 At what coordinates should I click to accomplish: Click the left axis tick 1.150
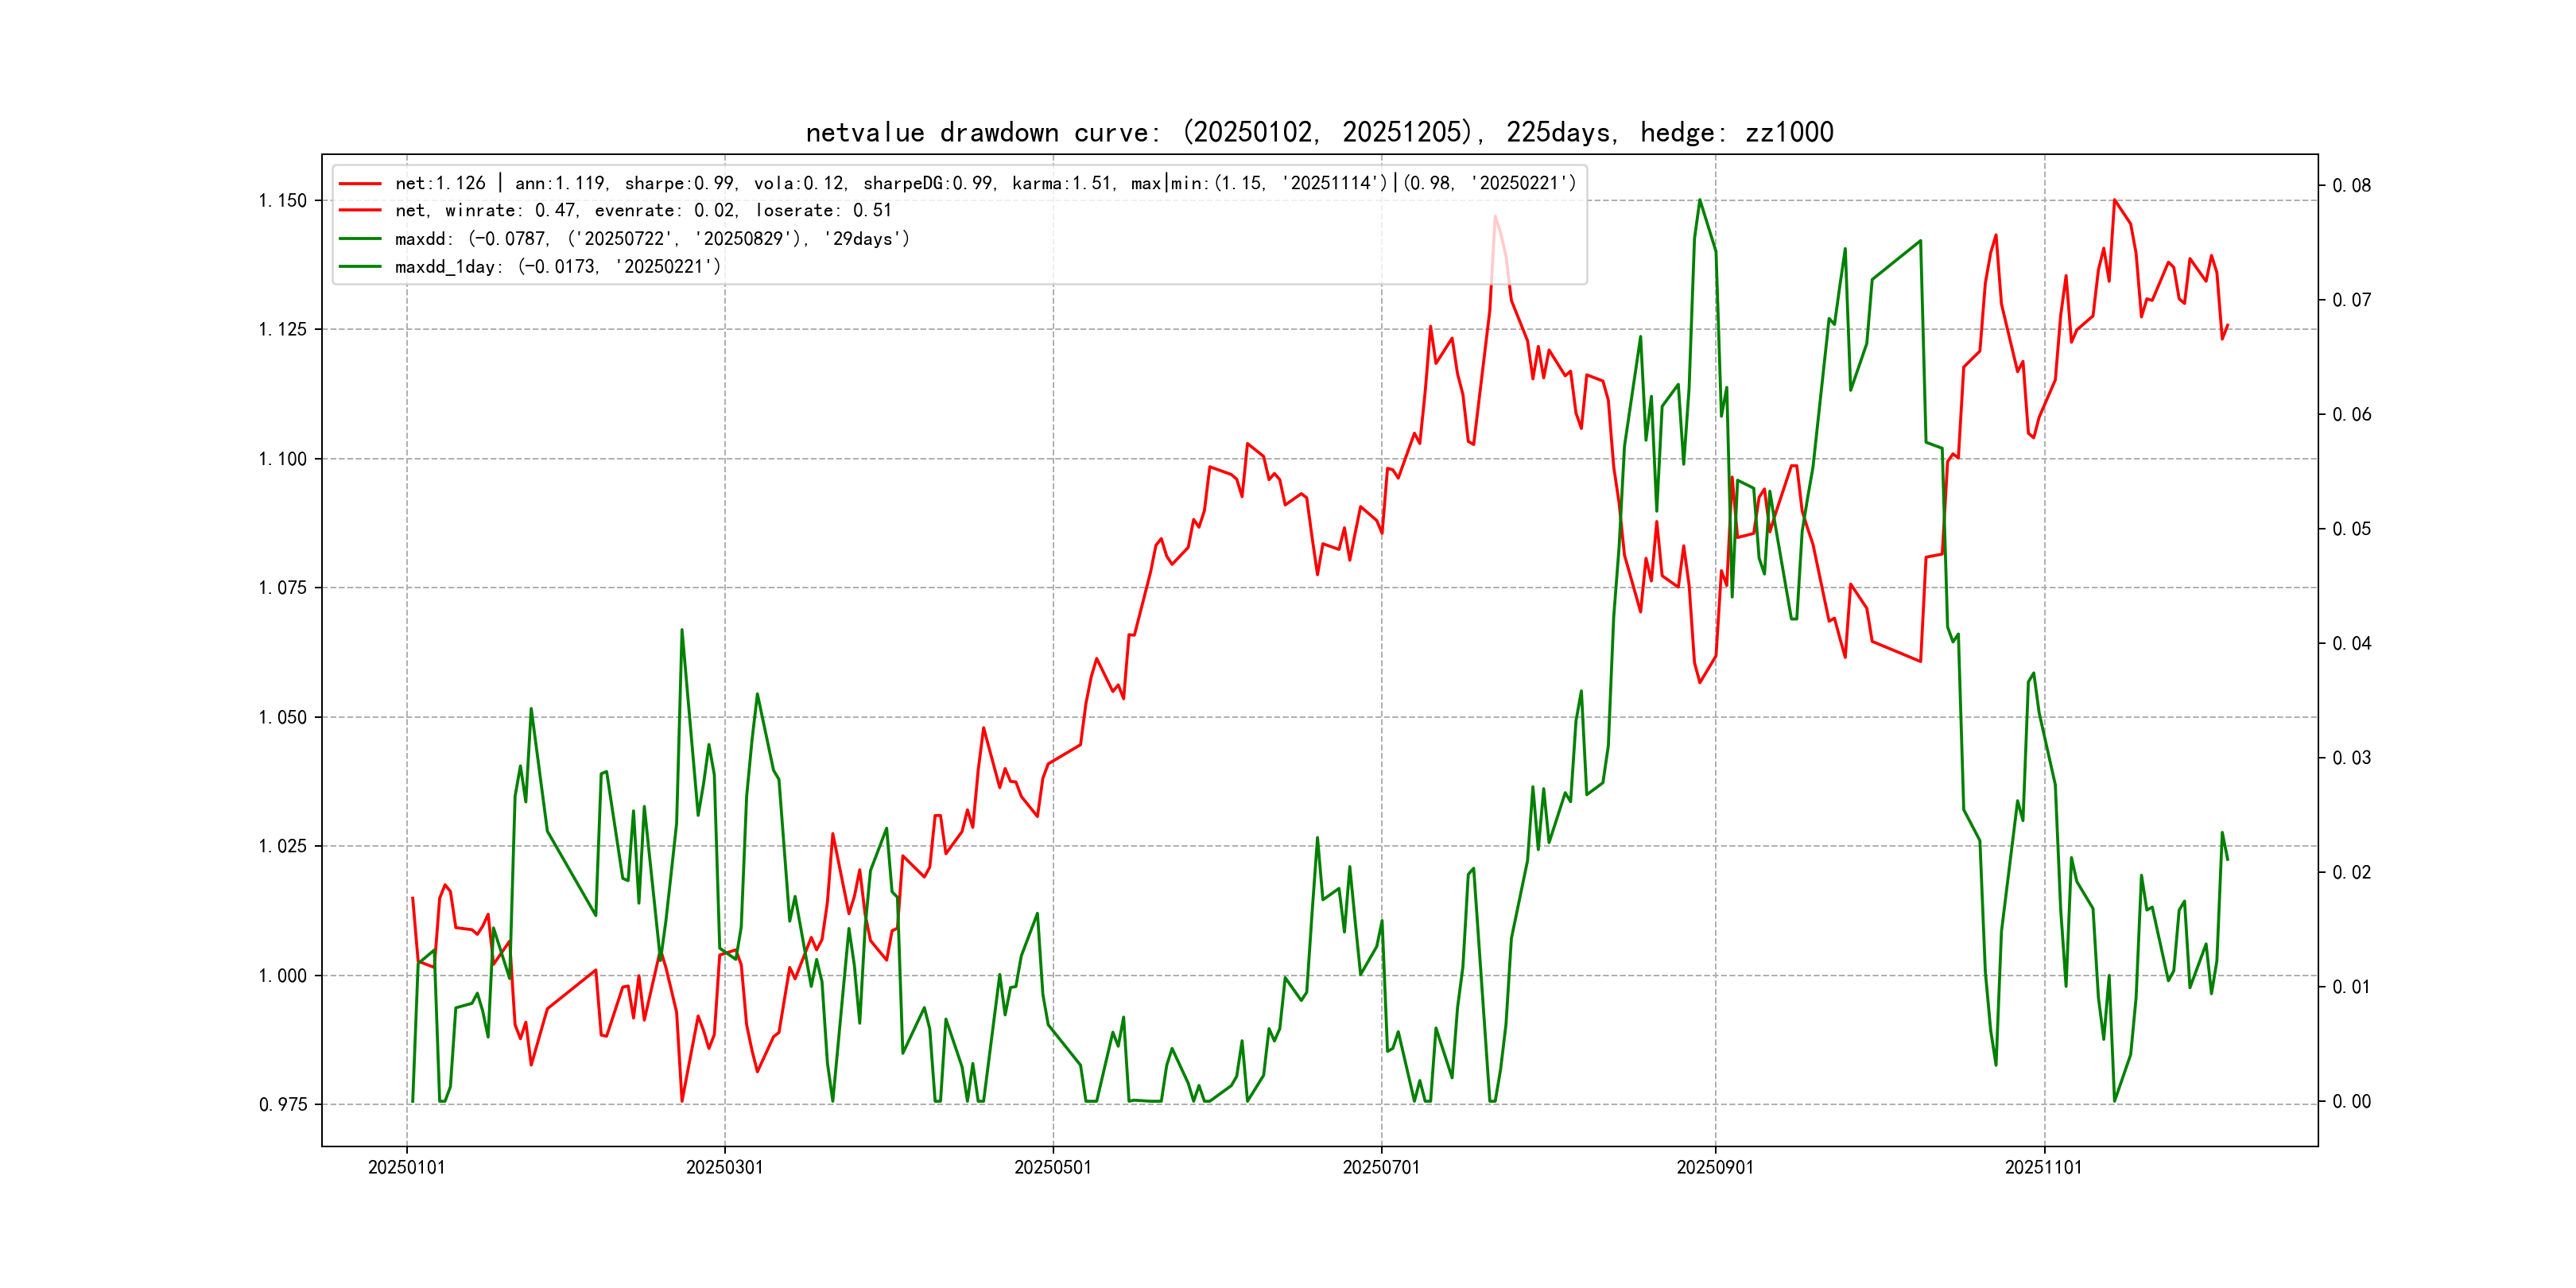pos(283,201)
